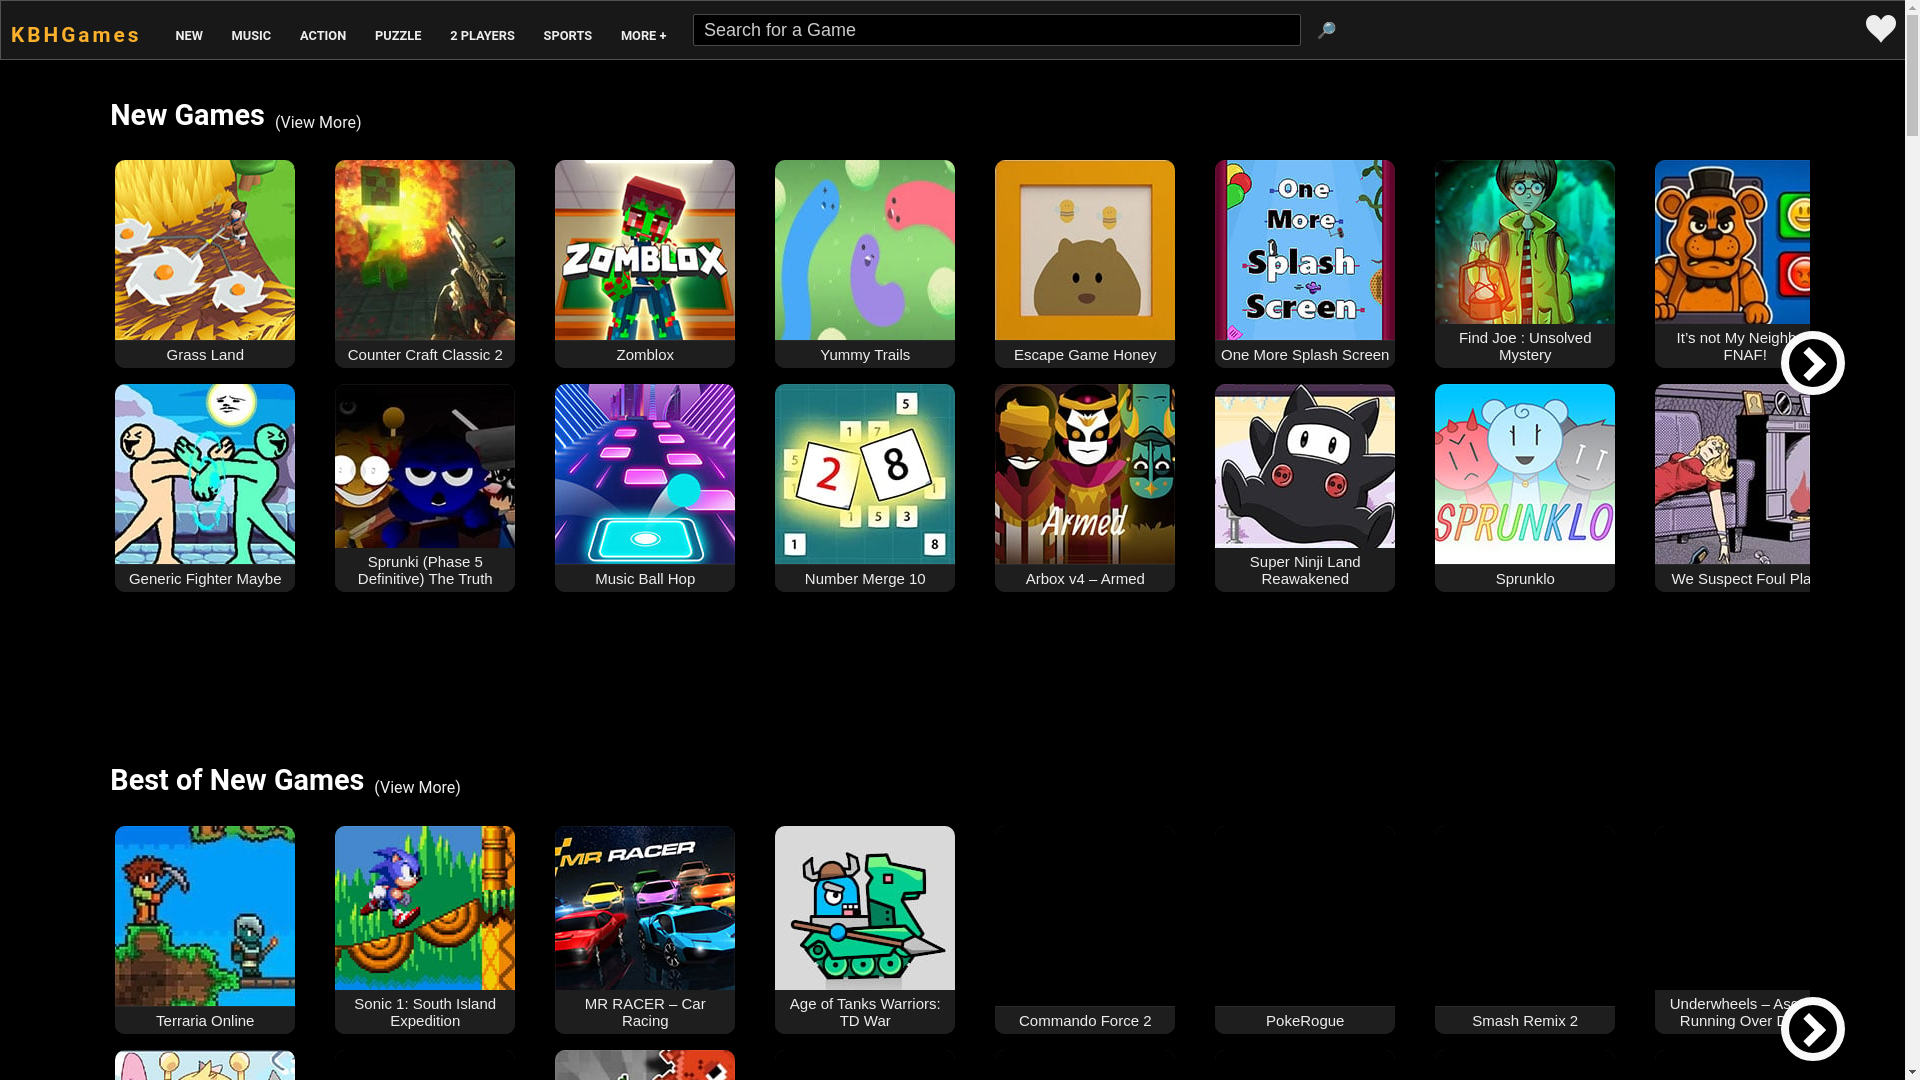Open the Sonic 1: South Island Expedition thumbnail
1920x1080 pixels.
point(425,908)
